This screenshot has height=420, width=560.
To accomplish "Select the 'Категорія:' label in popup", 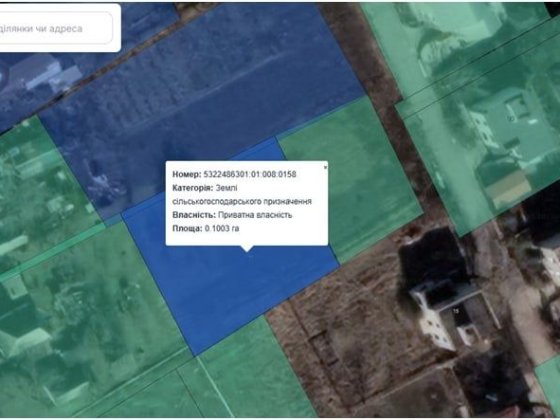I will pos(193,188).
